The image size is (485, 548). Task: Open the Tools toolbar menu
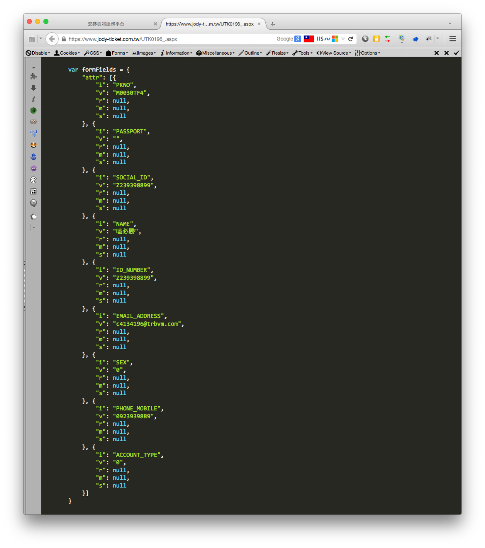coord(302,53)
